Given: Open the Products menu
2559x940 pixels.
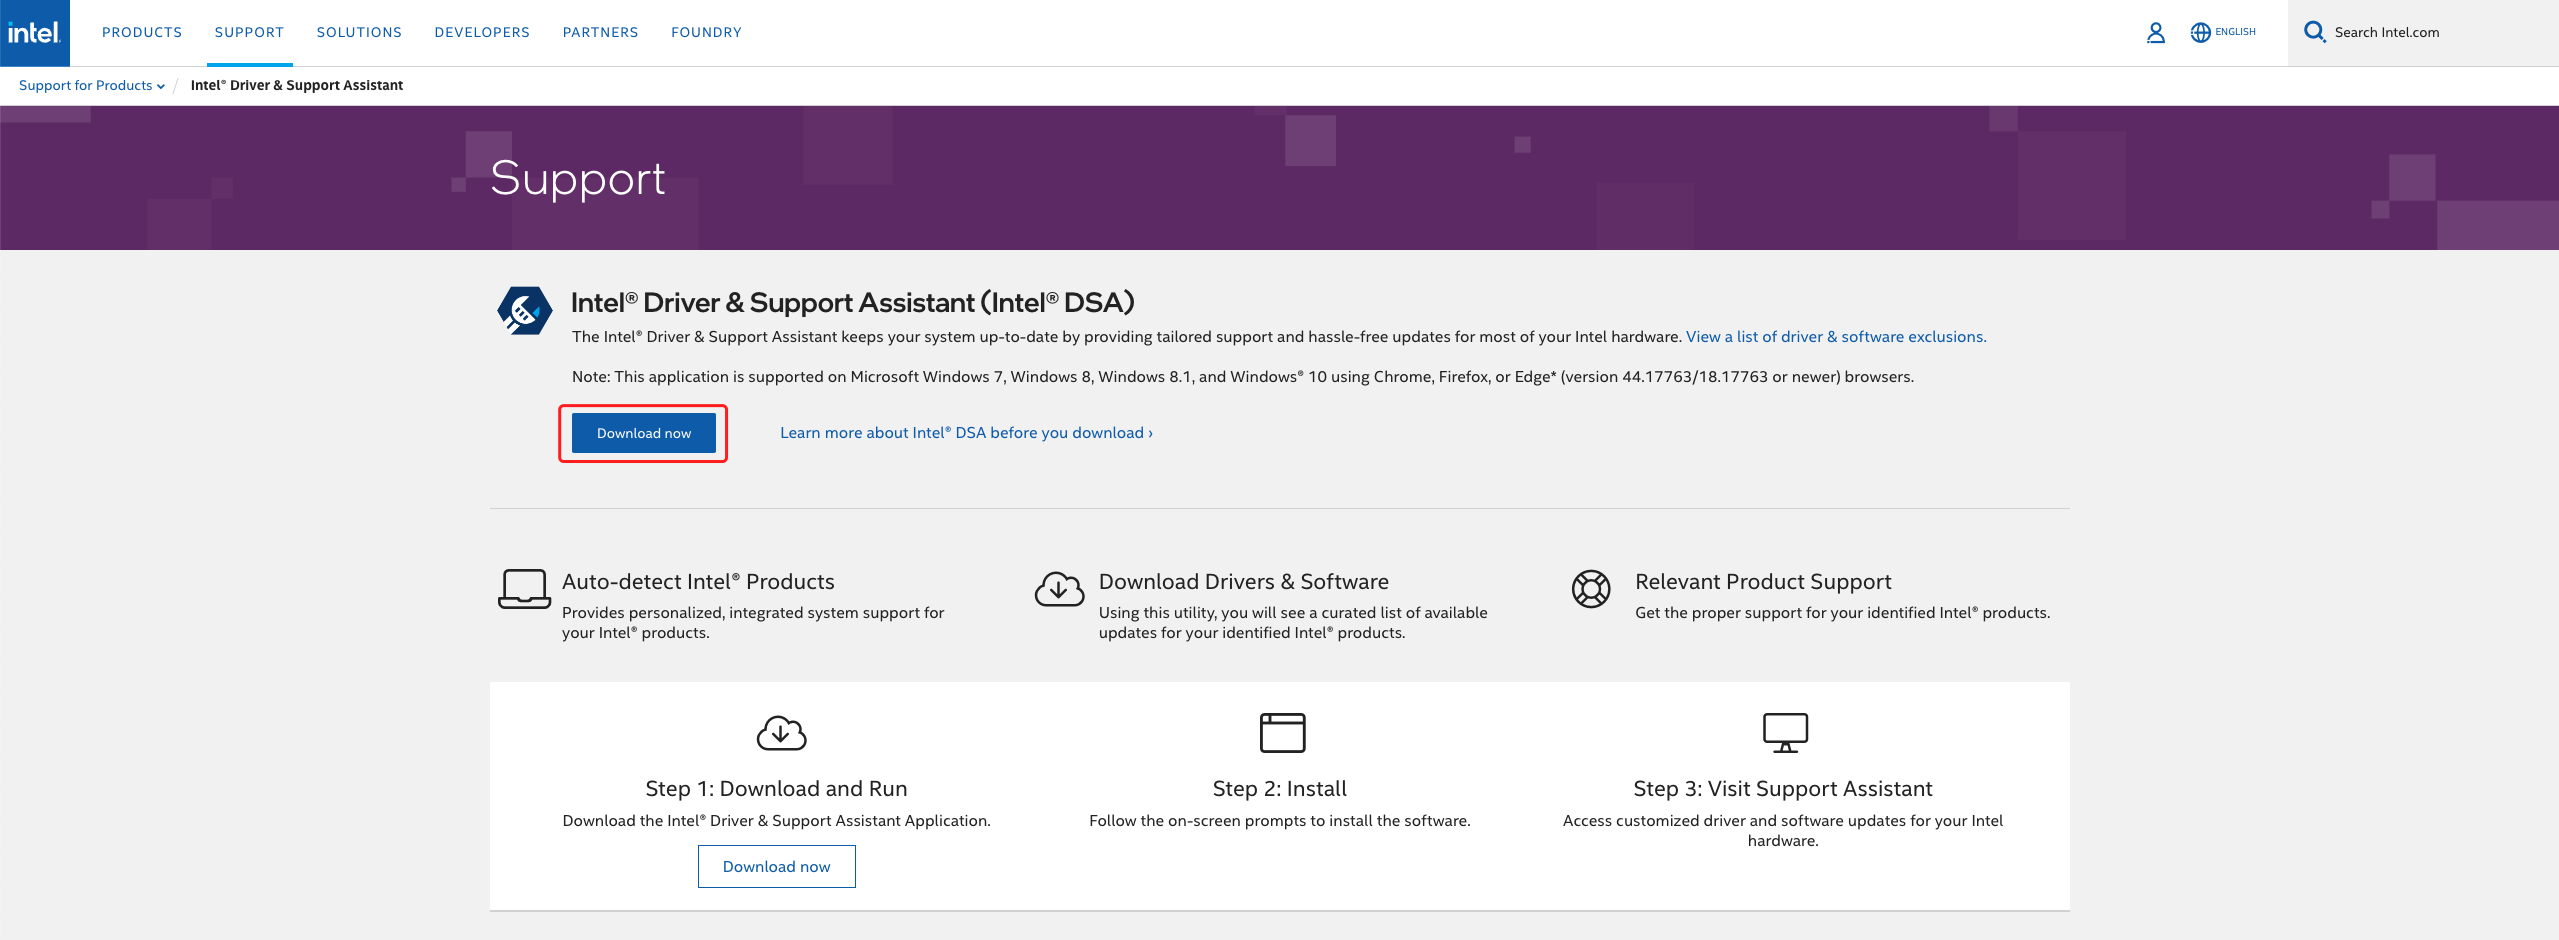Looking at the screenshot, I should (x=142, y=33).
